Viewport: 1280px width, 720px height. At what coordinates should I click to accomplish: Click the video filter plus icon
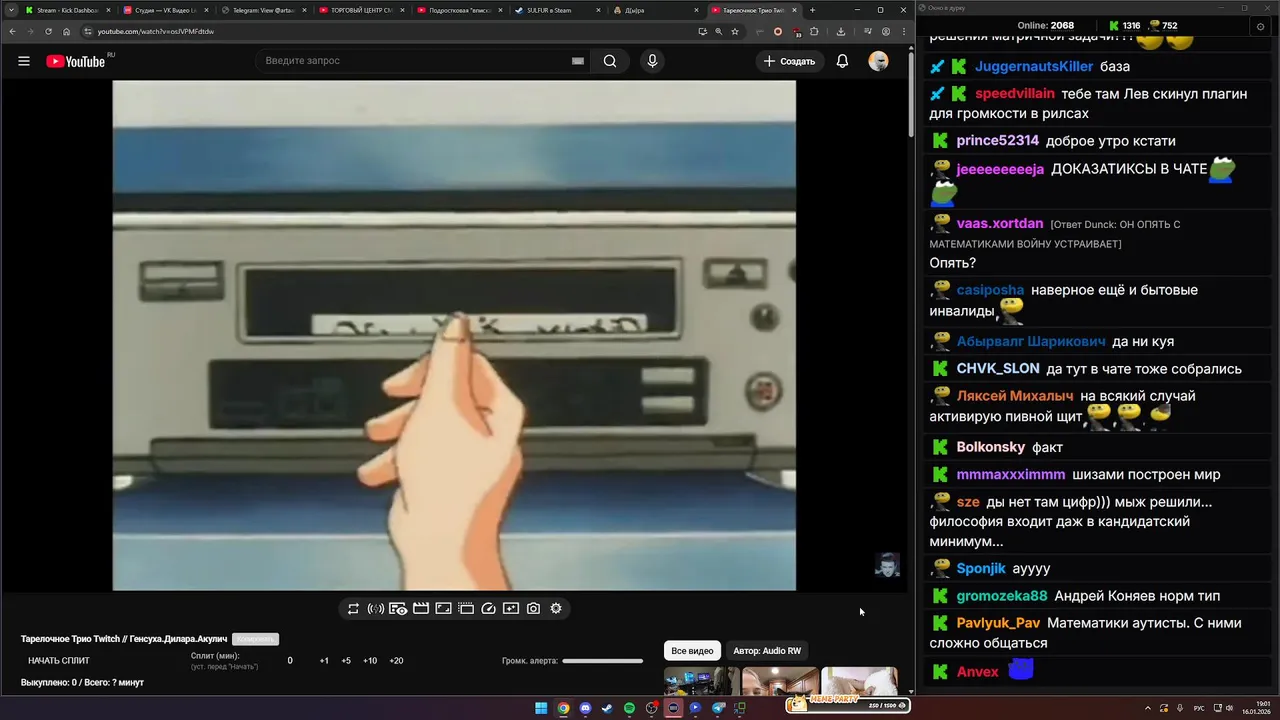[x=511, y=608]
